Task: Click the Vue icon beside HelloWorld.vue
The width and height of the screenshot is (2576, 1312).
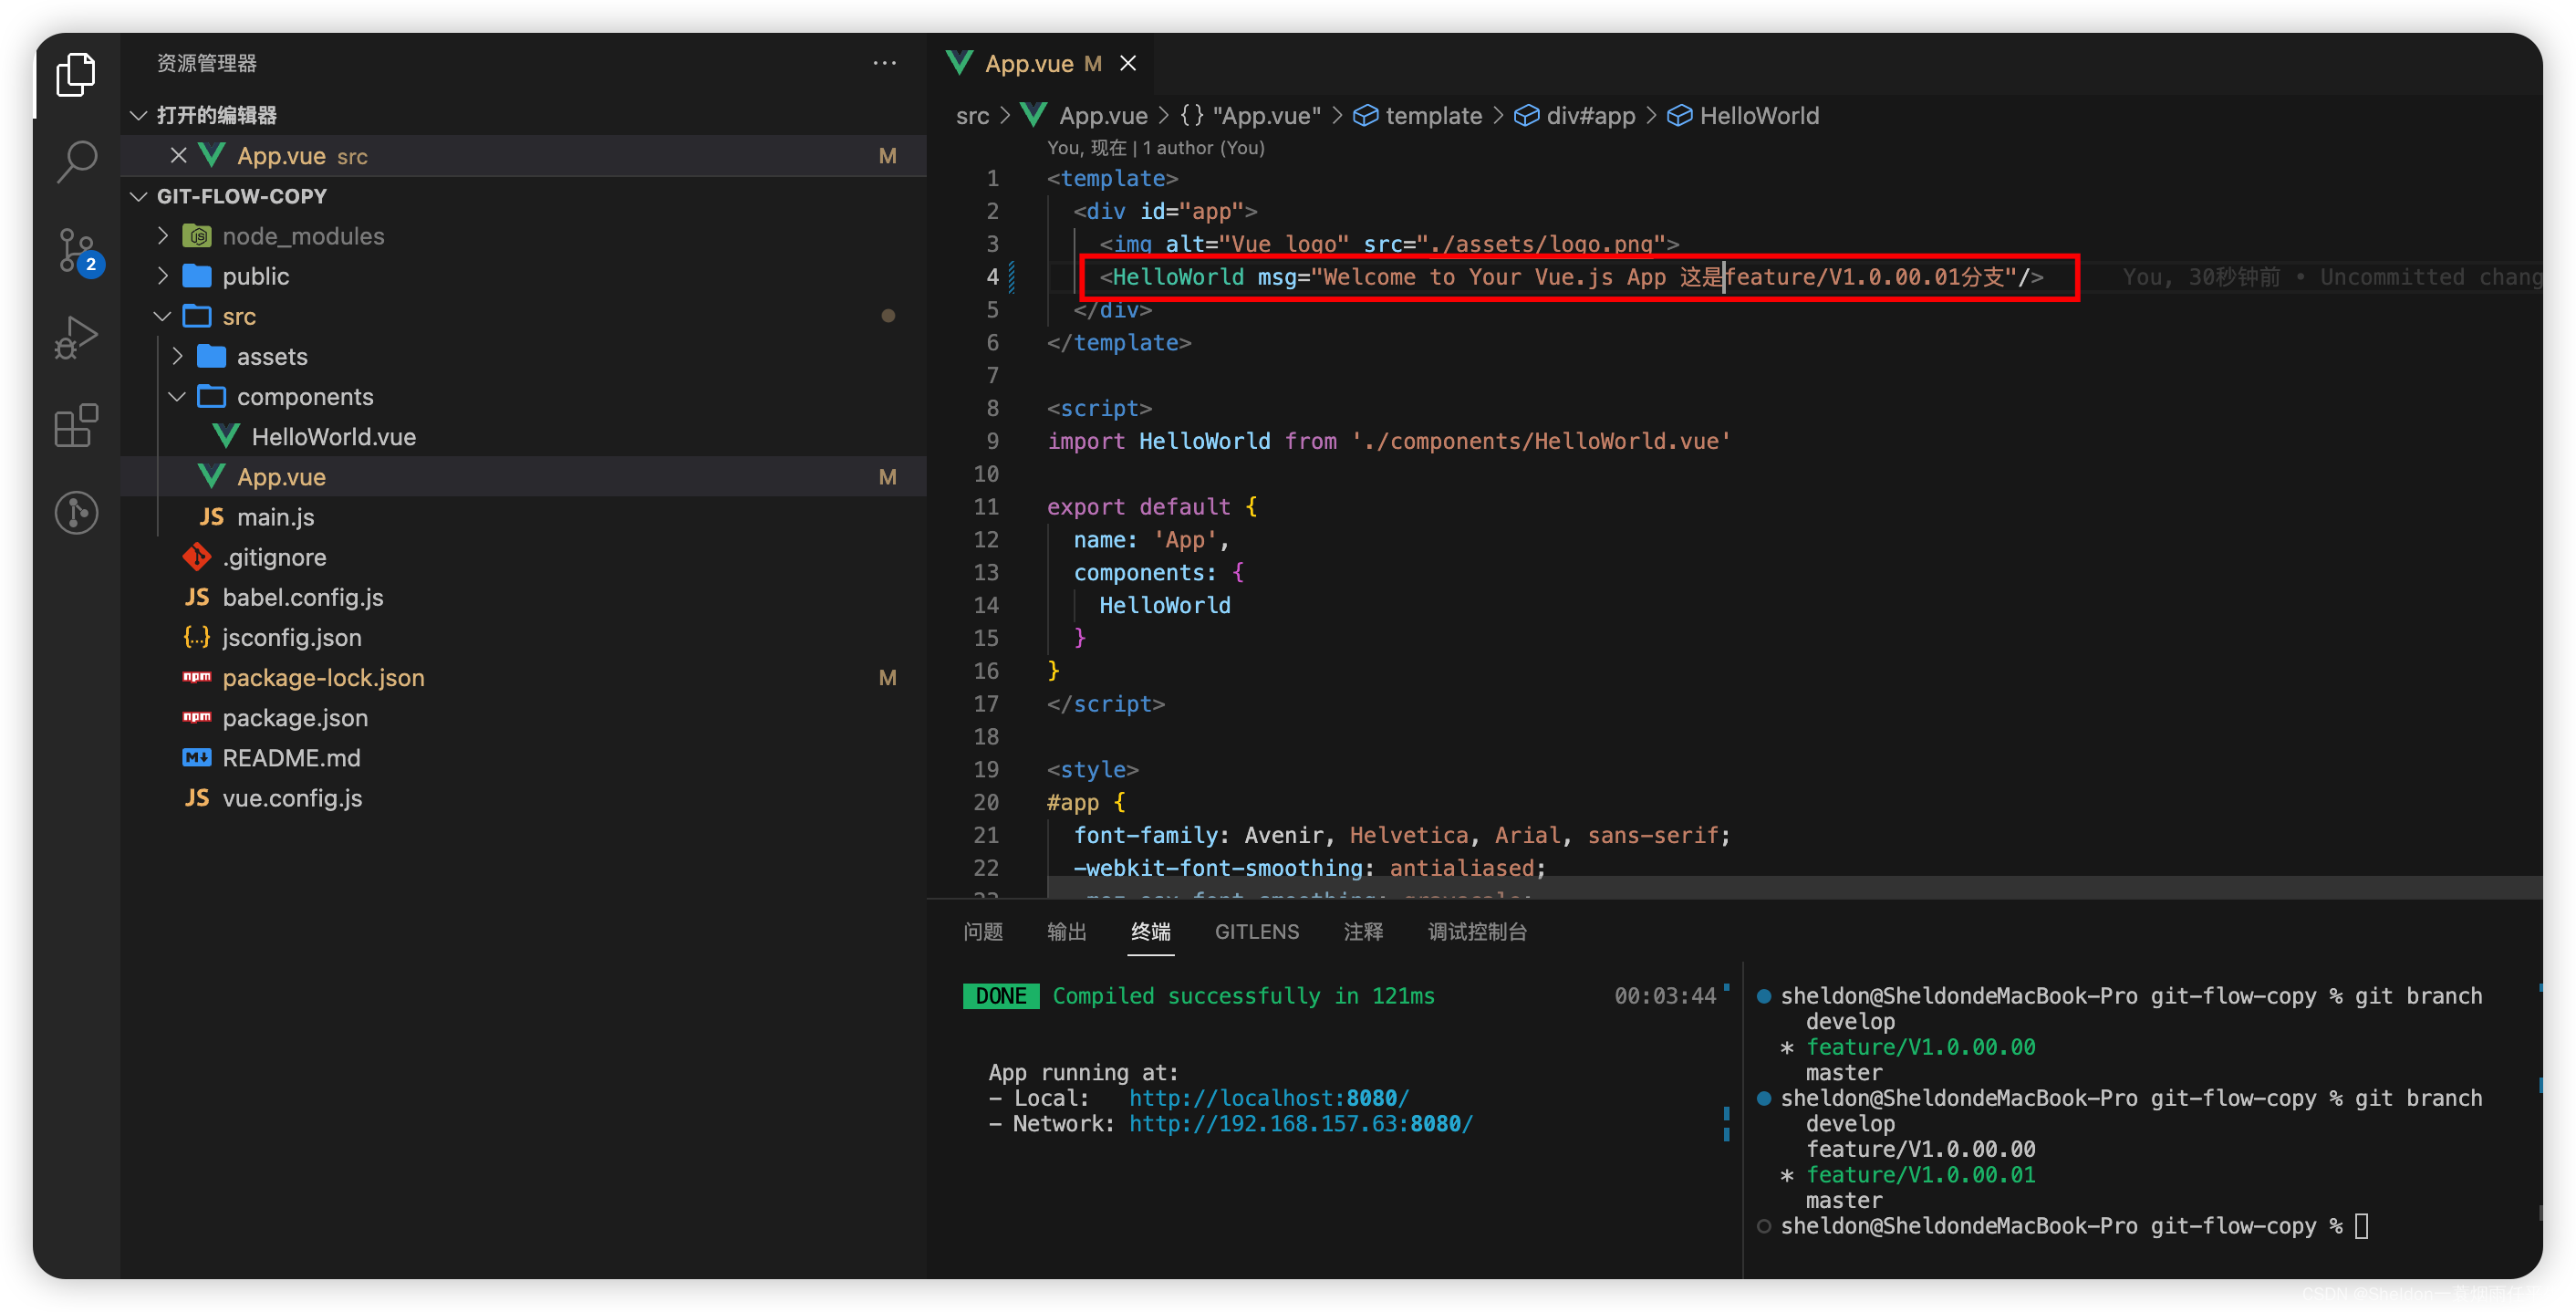Action: point(226,436)
